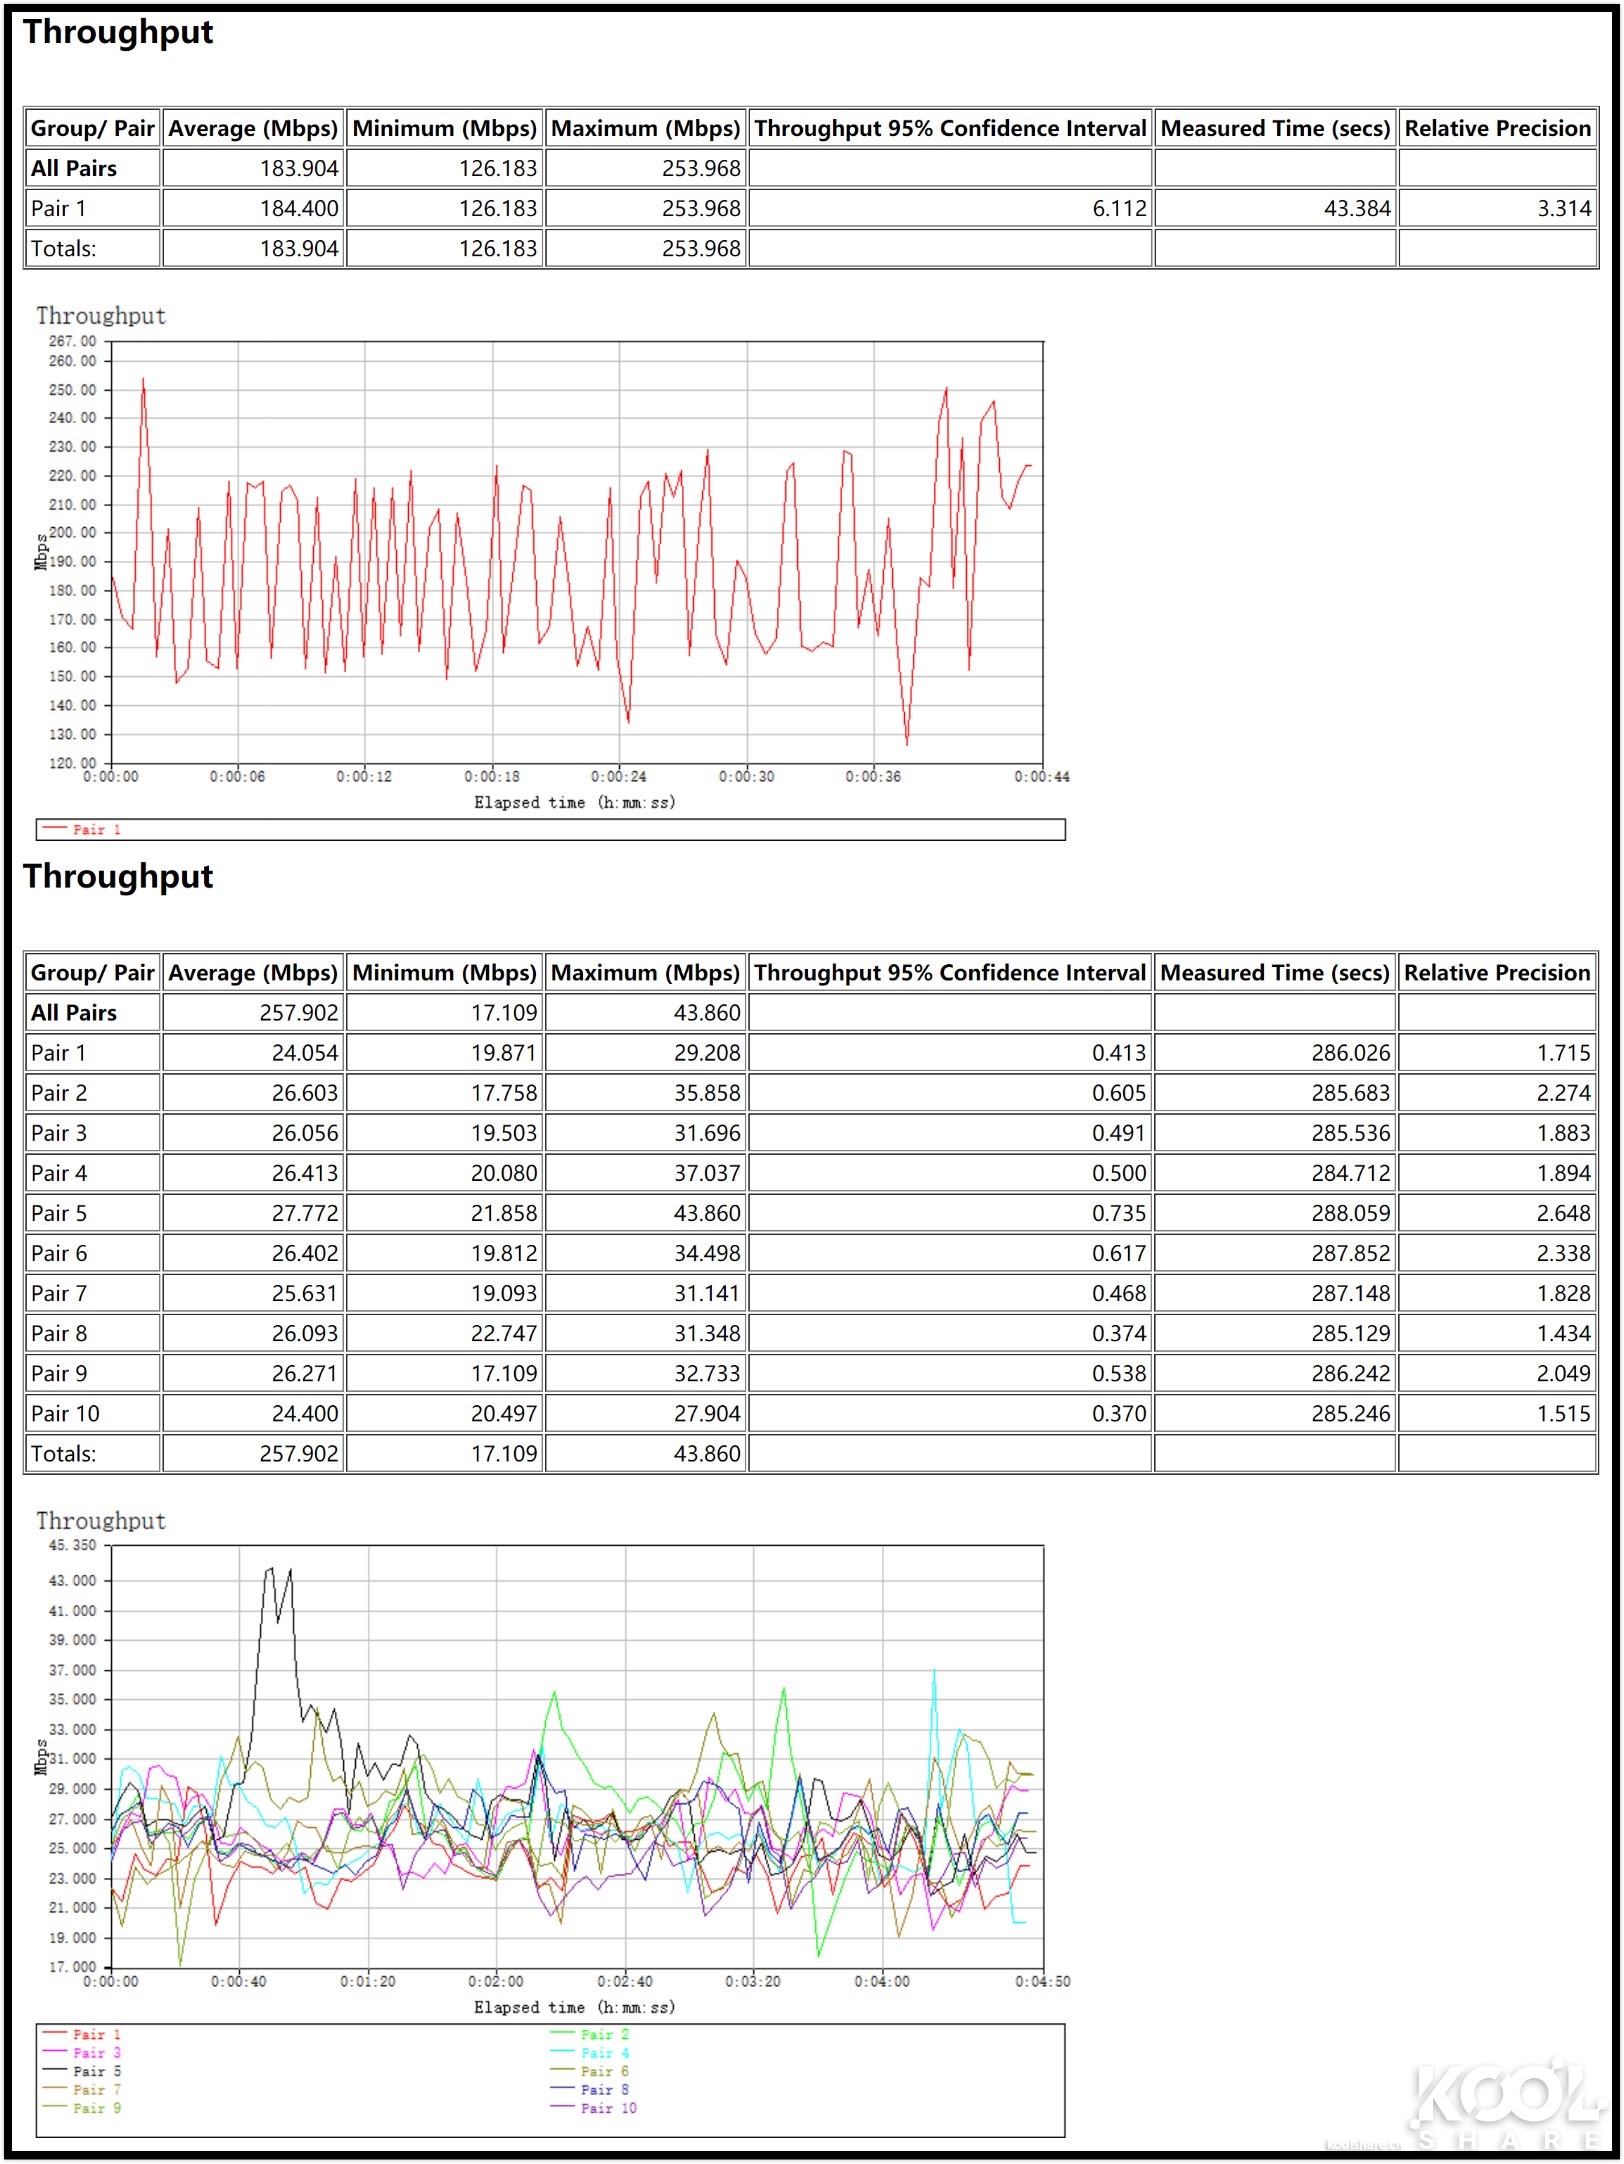Click the confidence interval value 6.112

click(x=1119, y=208)
